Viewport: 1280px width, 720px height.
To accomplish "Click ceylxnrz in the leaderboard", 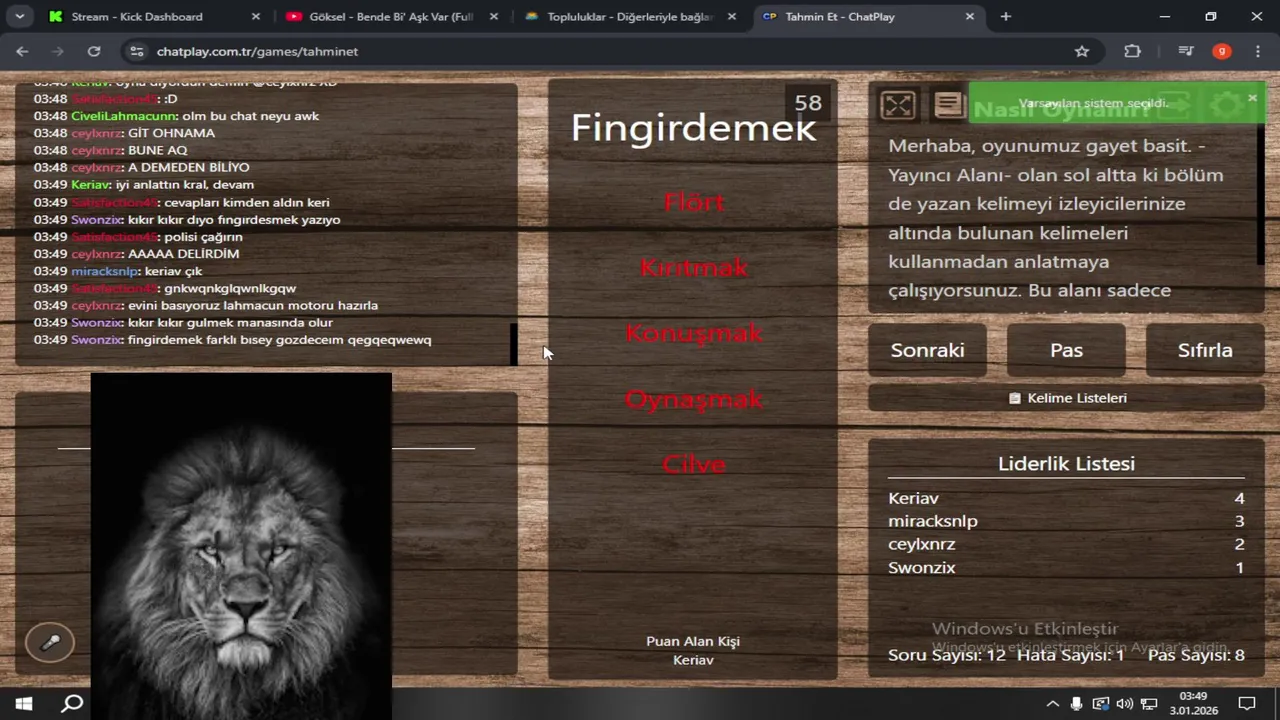I will point(922,544).
